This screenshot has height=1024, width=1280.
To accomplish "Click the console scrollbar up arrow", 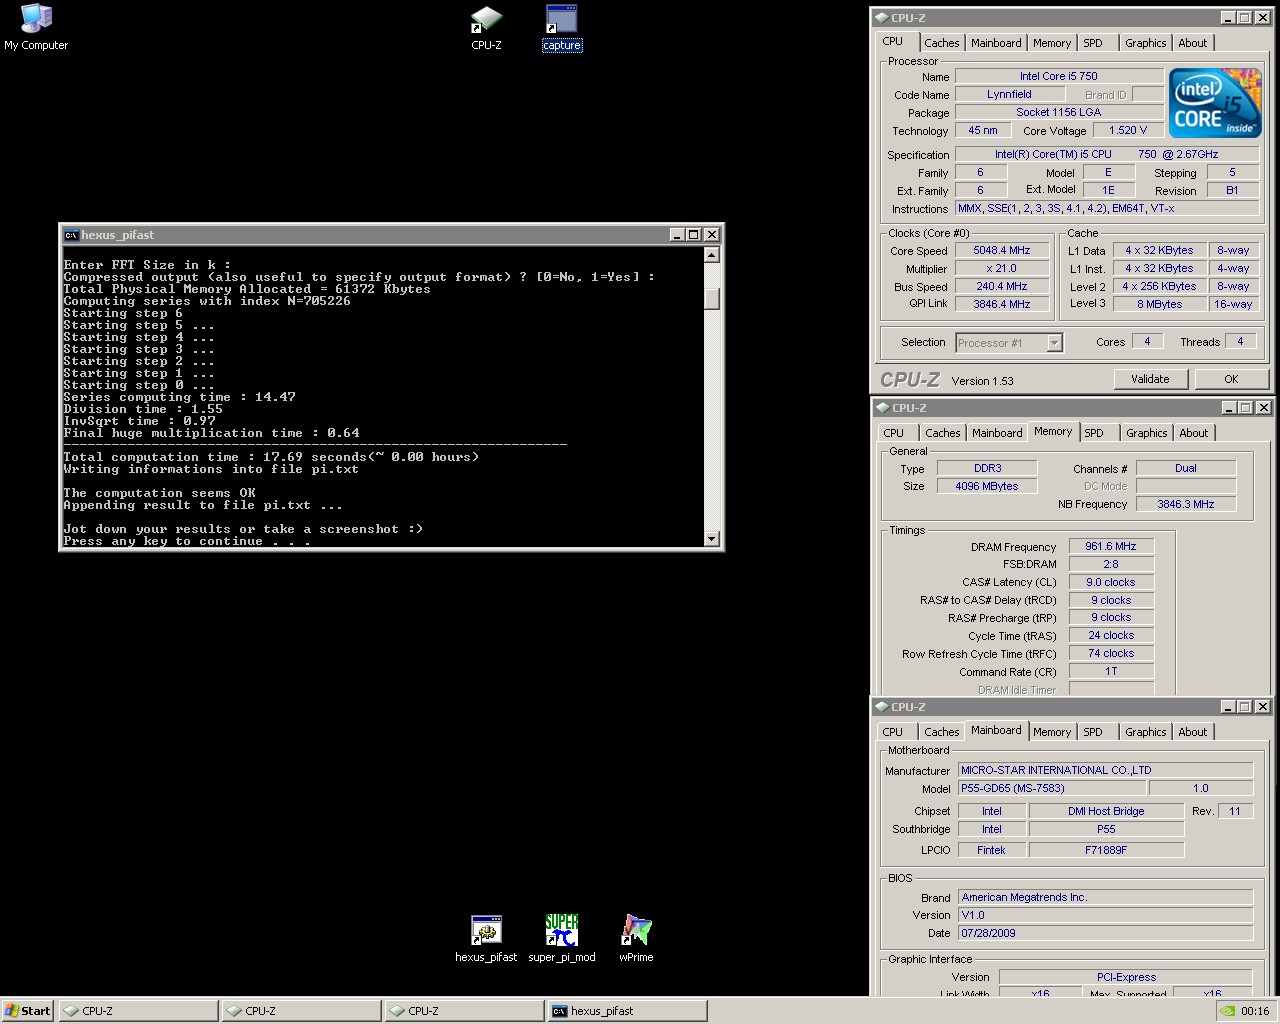I will click(x=712, y=255).
